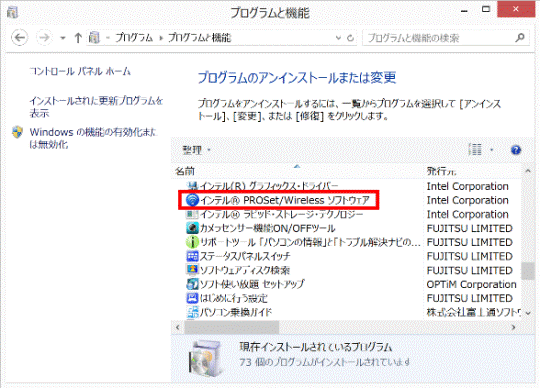
Task: Click the PROSet/Wireless wifi icon
Action: click(x=193, y=200)
